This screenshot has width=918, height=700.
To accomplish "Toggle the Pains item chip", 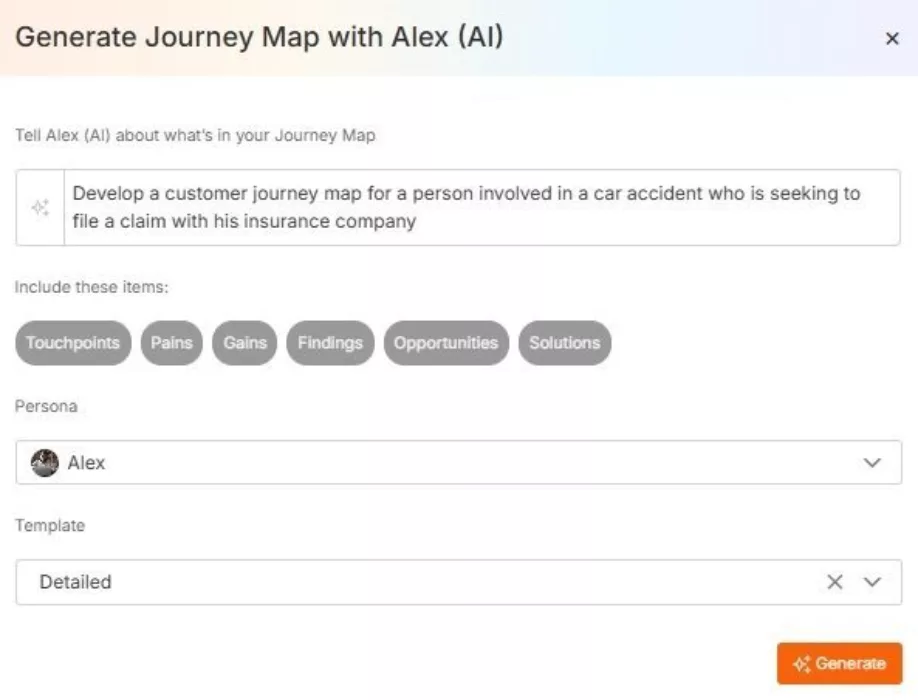I will pyautogui.click(x=171, y=342).
